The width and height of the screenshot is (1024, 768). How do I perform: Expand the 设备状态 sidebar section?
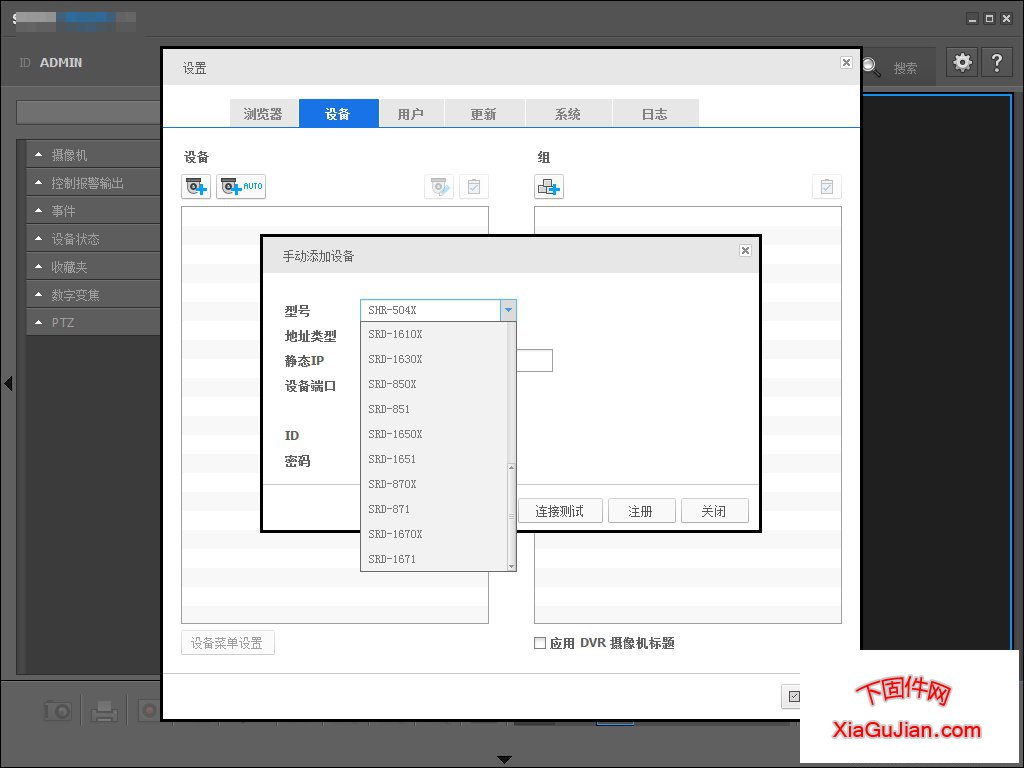tap(93, 239)
